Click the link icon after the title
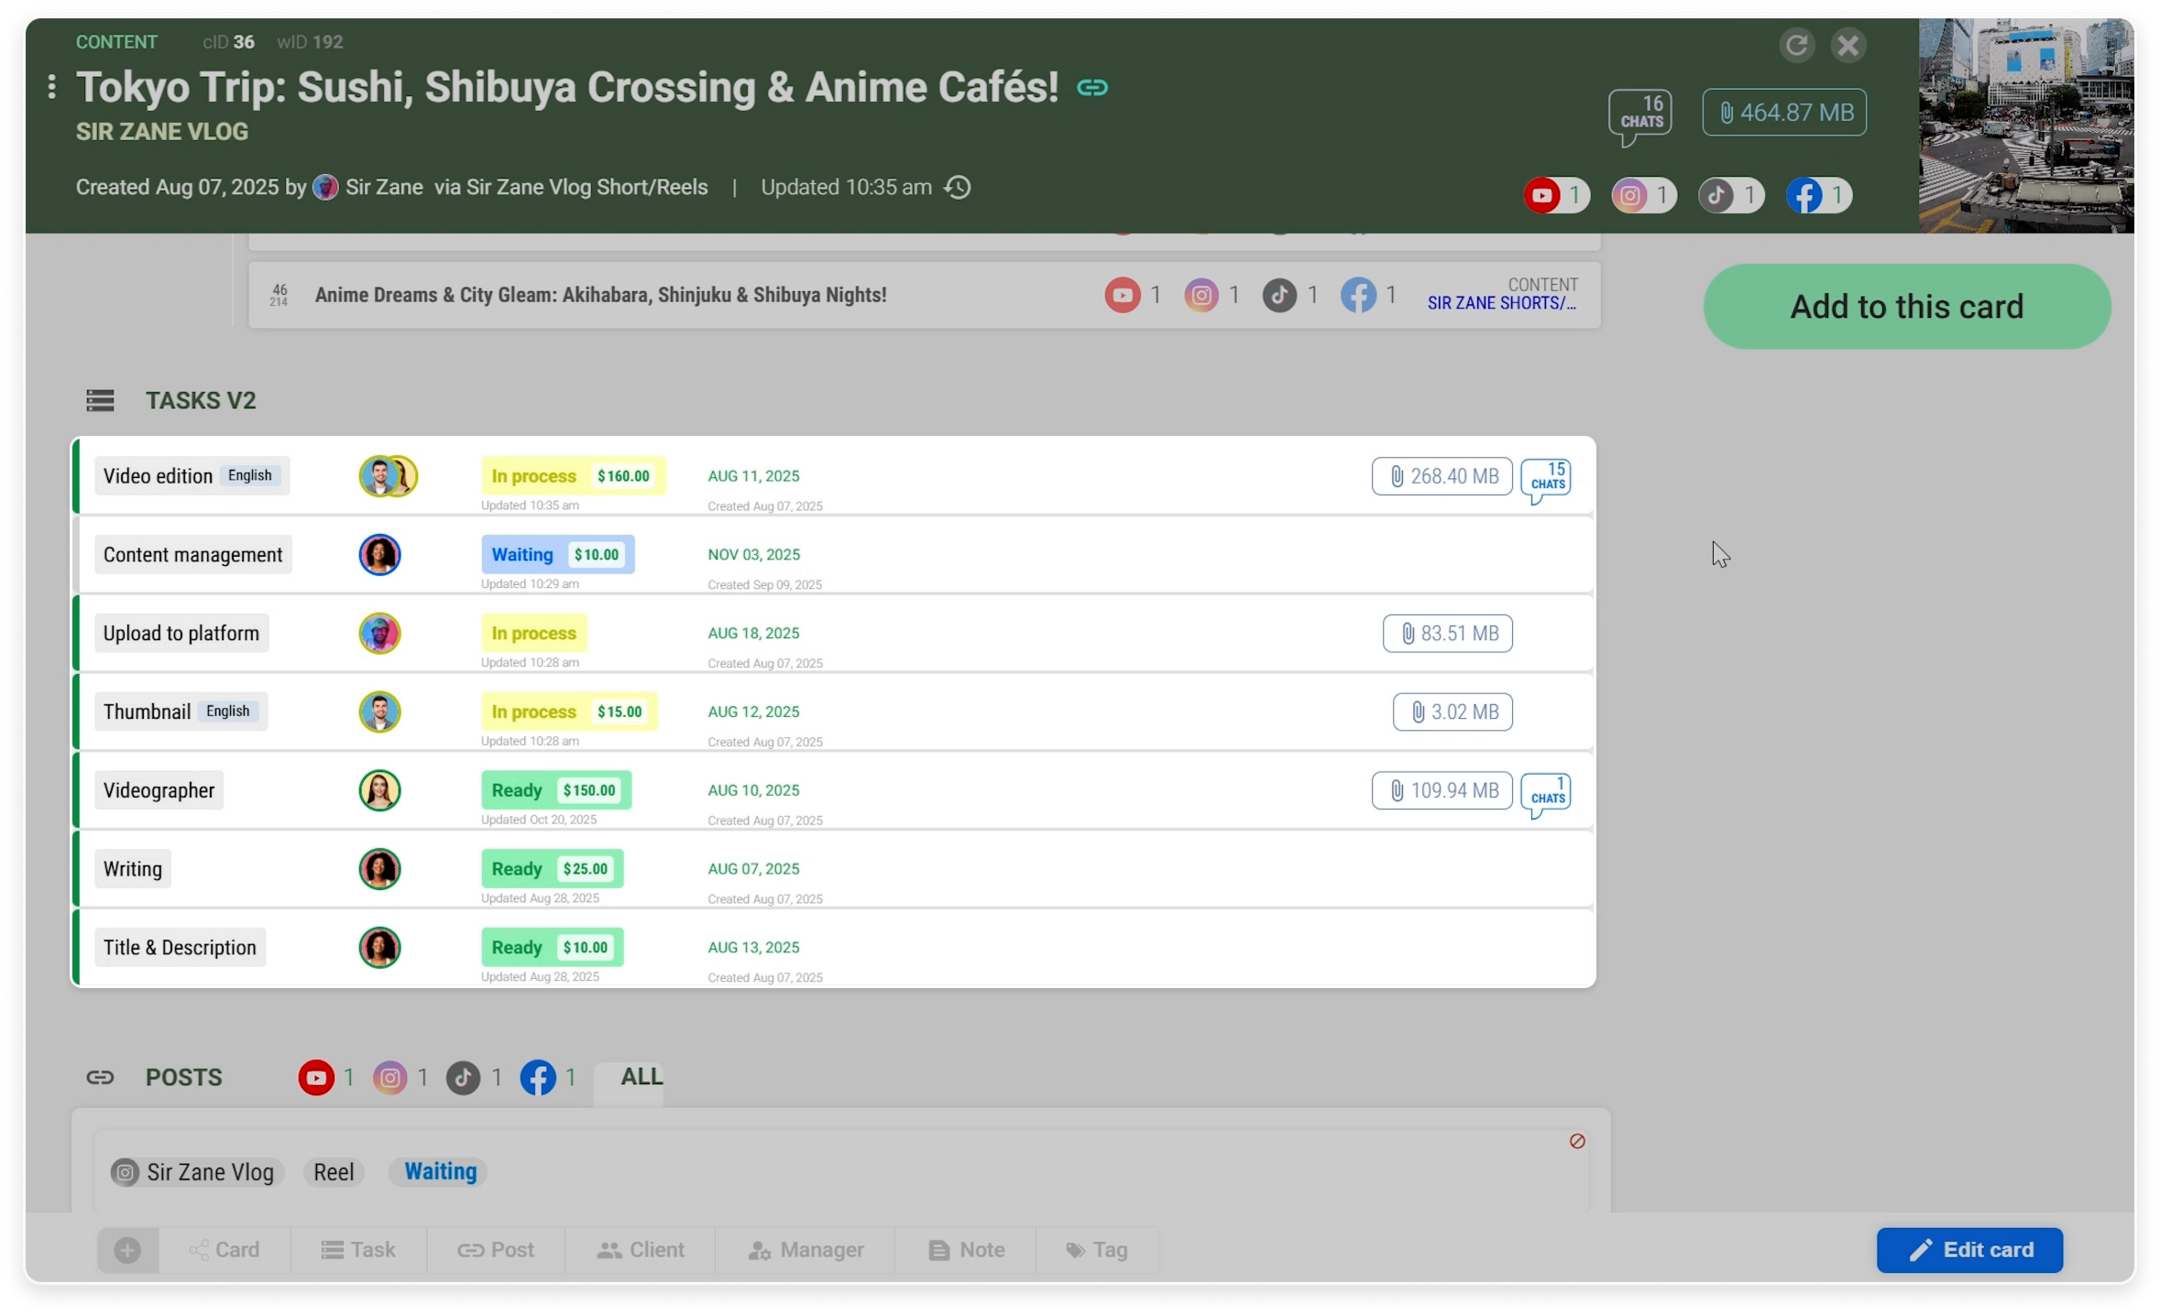 point(1092,88)
